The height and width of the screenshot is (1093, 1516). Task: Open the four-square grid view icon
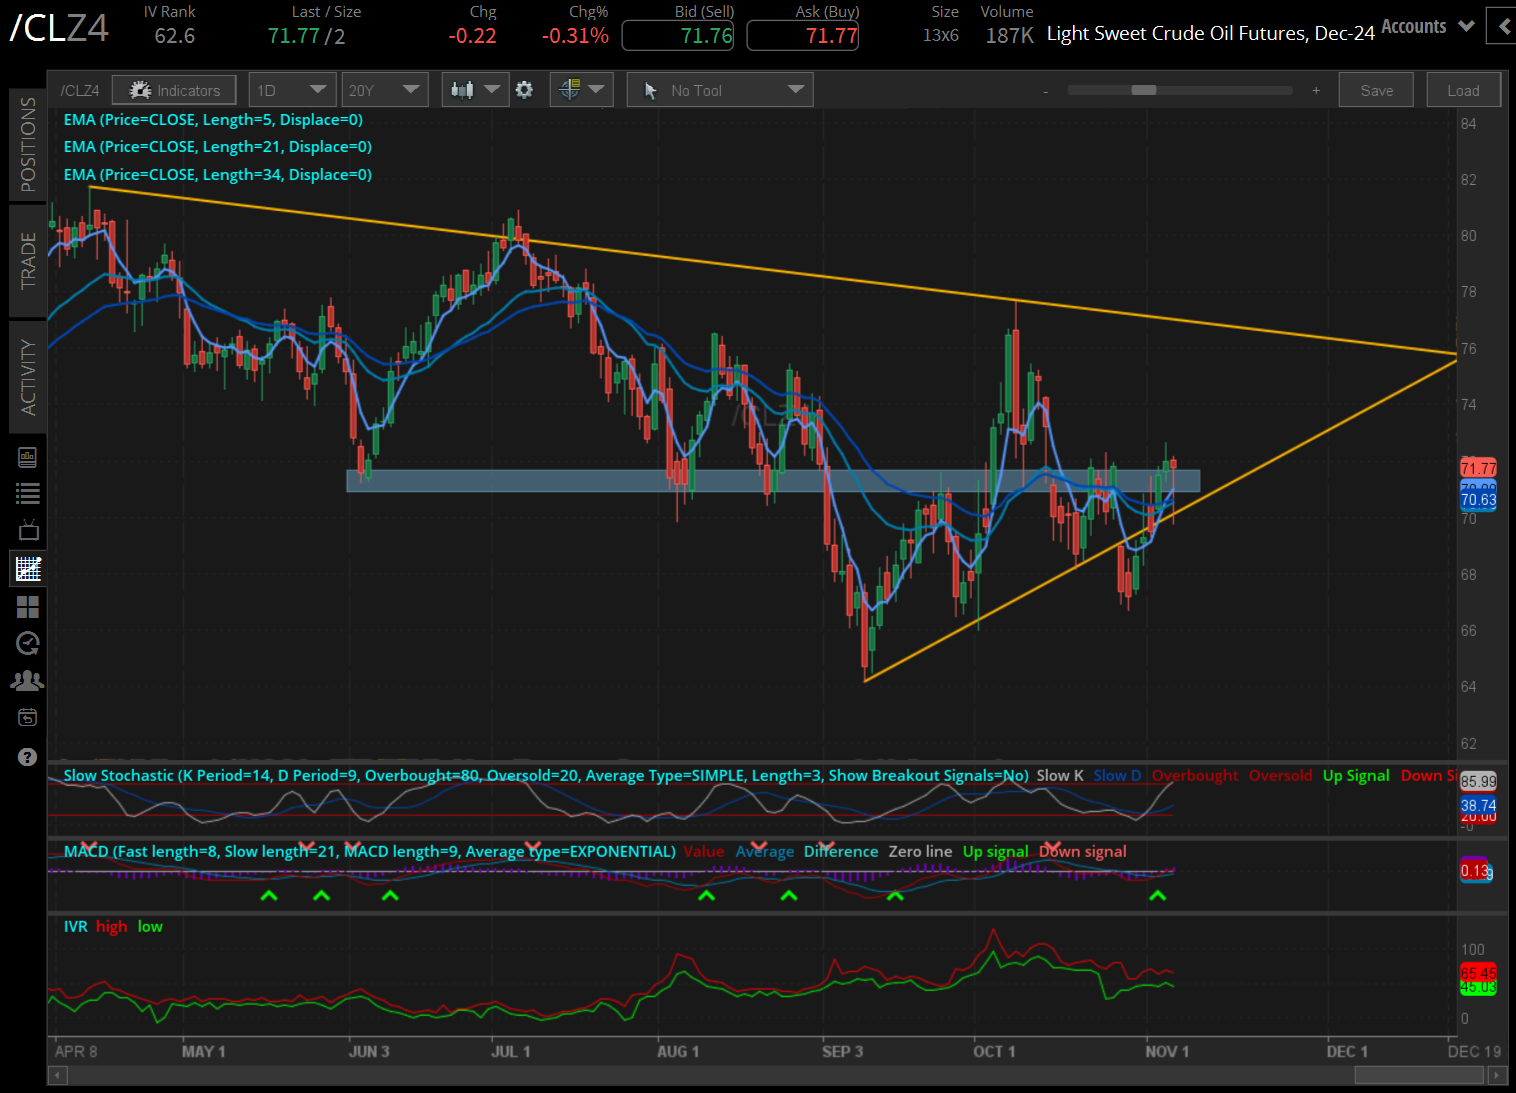point(28,606)
